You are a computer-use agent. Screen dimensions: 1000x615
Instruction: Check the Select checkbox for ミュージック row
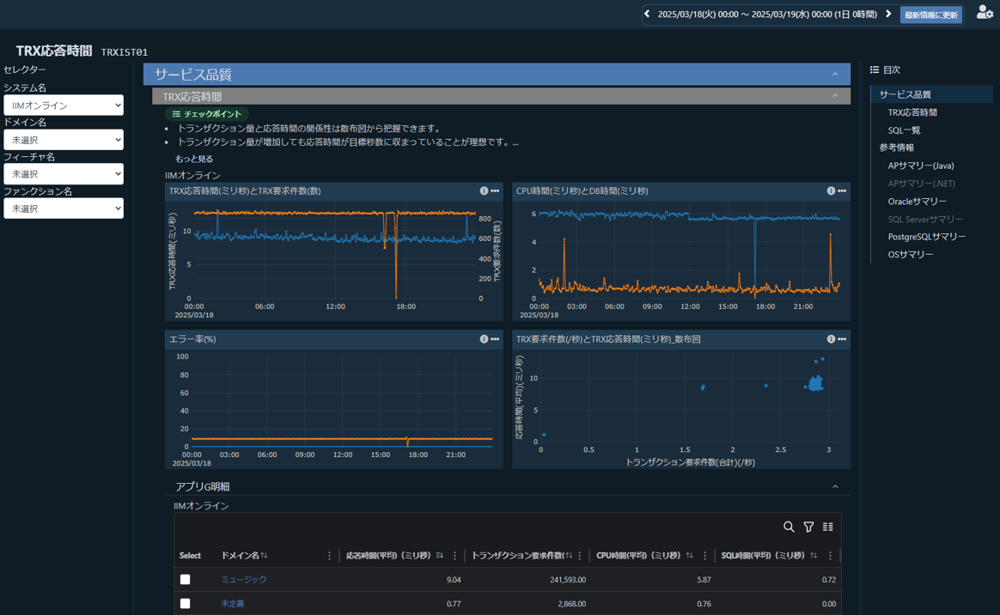(185, 579)
